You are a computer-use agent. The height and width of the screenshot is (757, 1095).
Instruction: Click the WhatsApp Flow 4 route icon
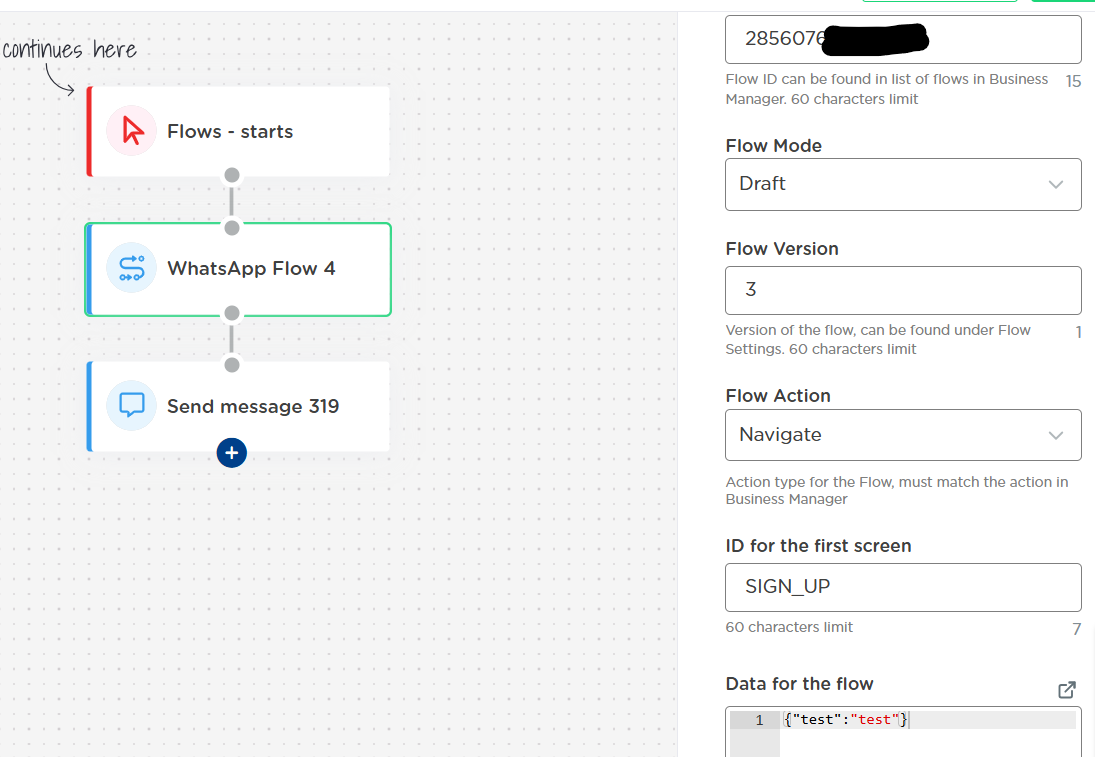pos(131,267)
